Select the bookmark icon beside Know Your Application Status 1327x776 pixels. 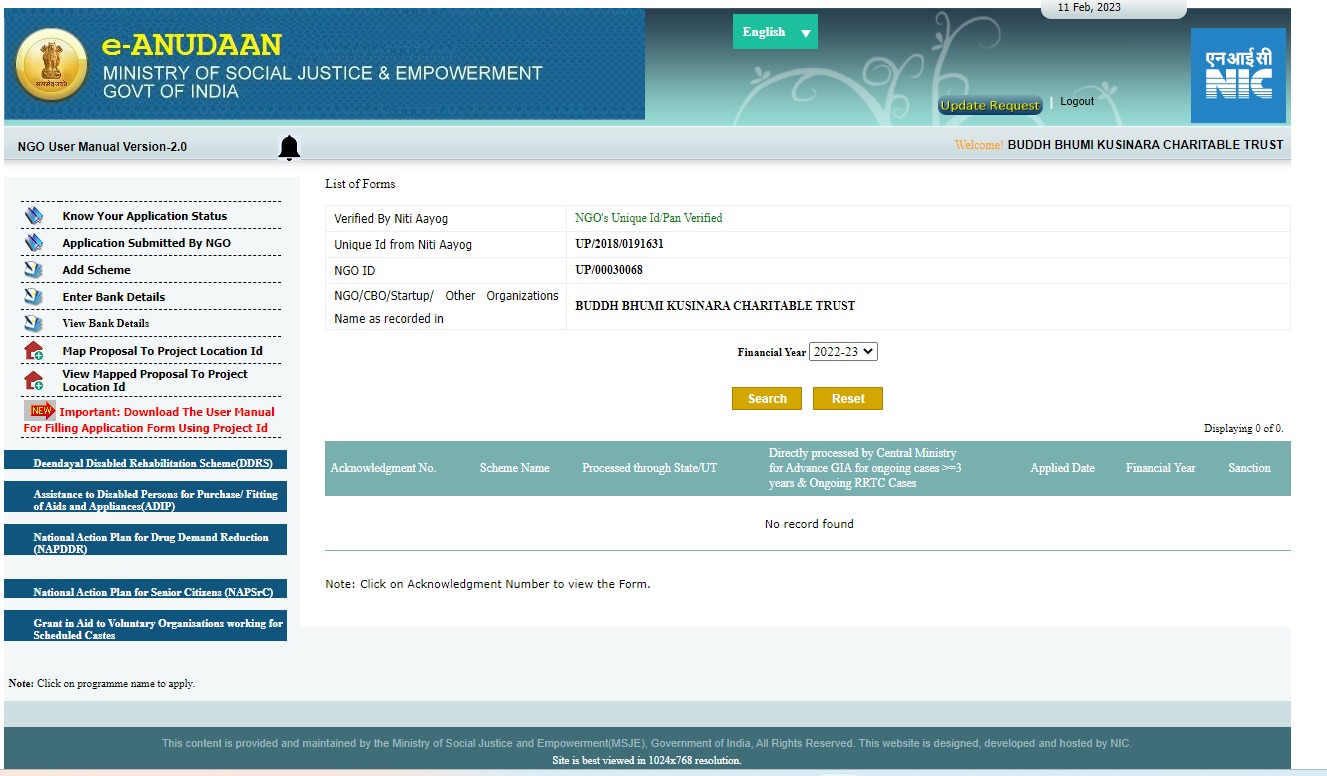[x=34, y=214]
